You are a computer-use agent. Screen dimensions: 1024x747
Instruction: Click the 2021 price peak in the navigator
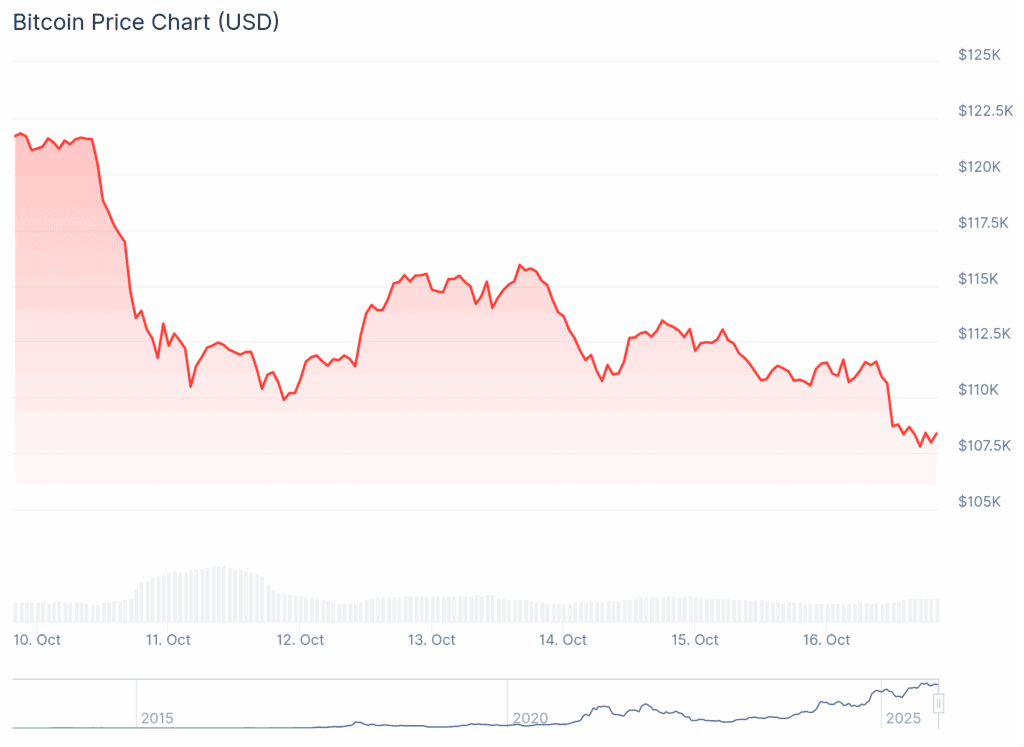pyautogui.click(x=602, y=707)
